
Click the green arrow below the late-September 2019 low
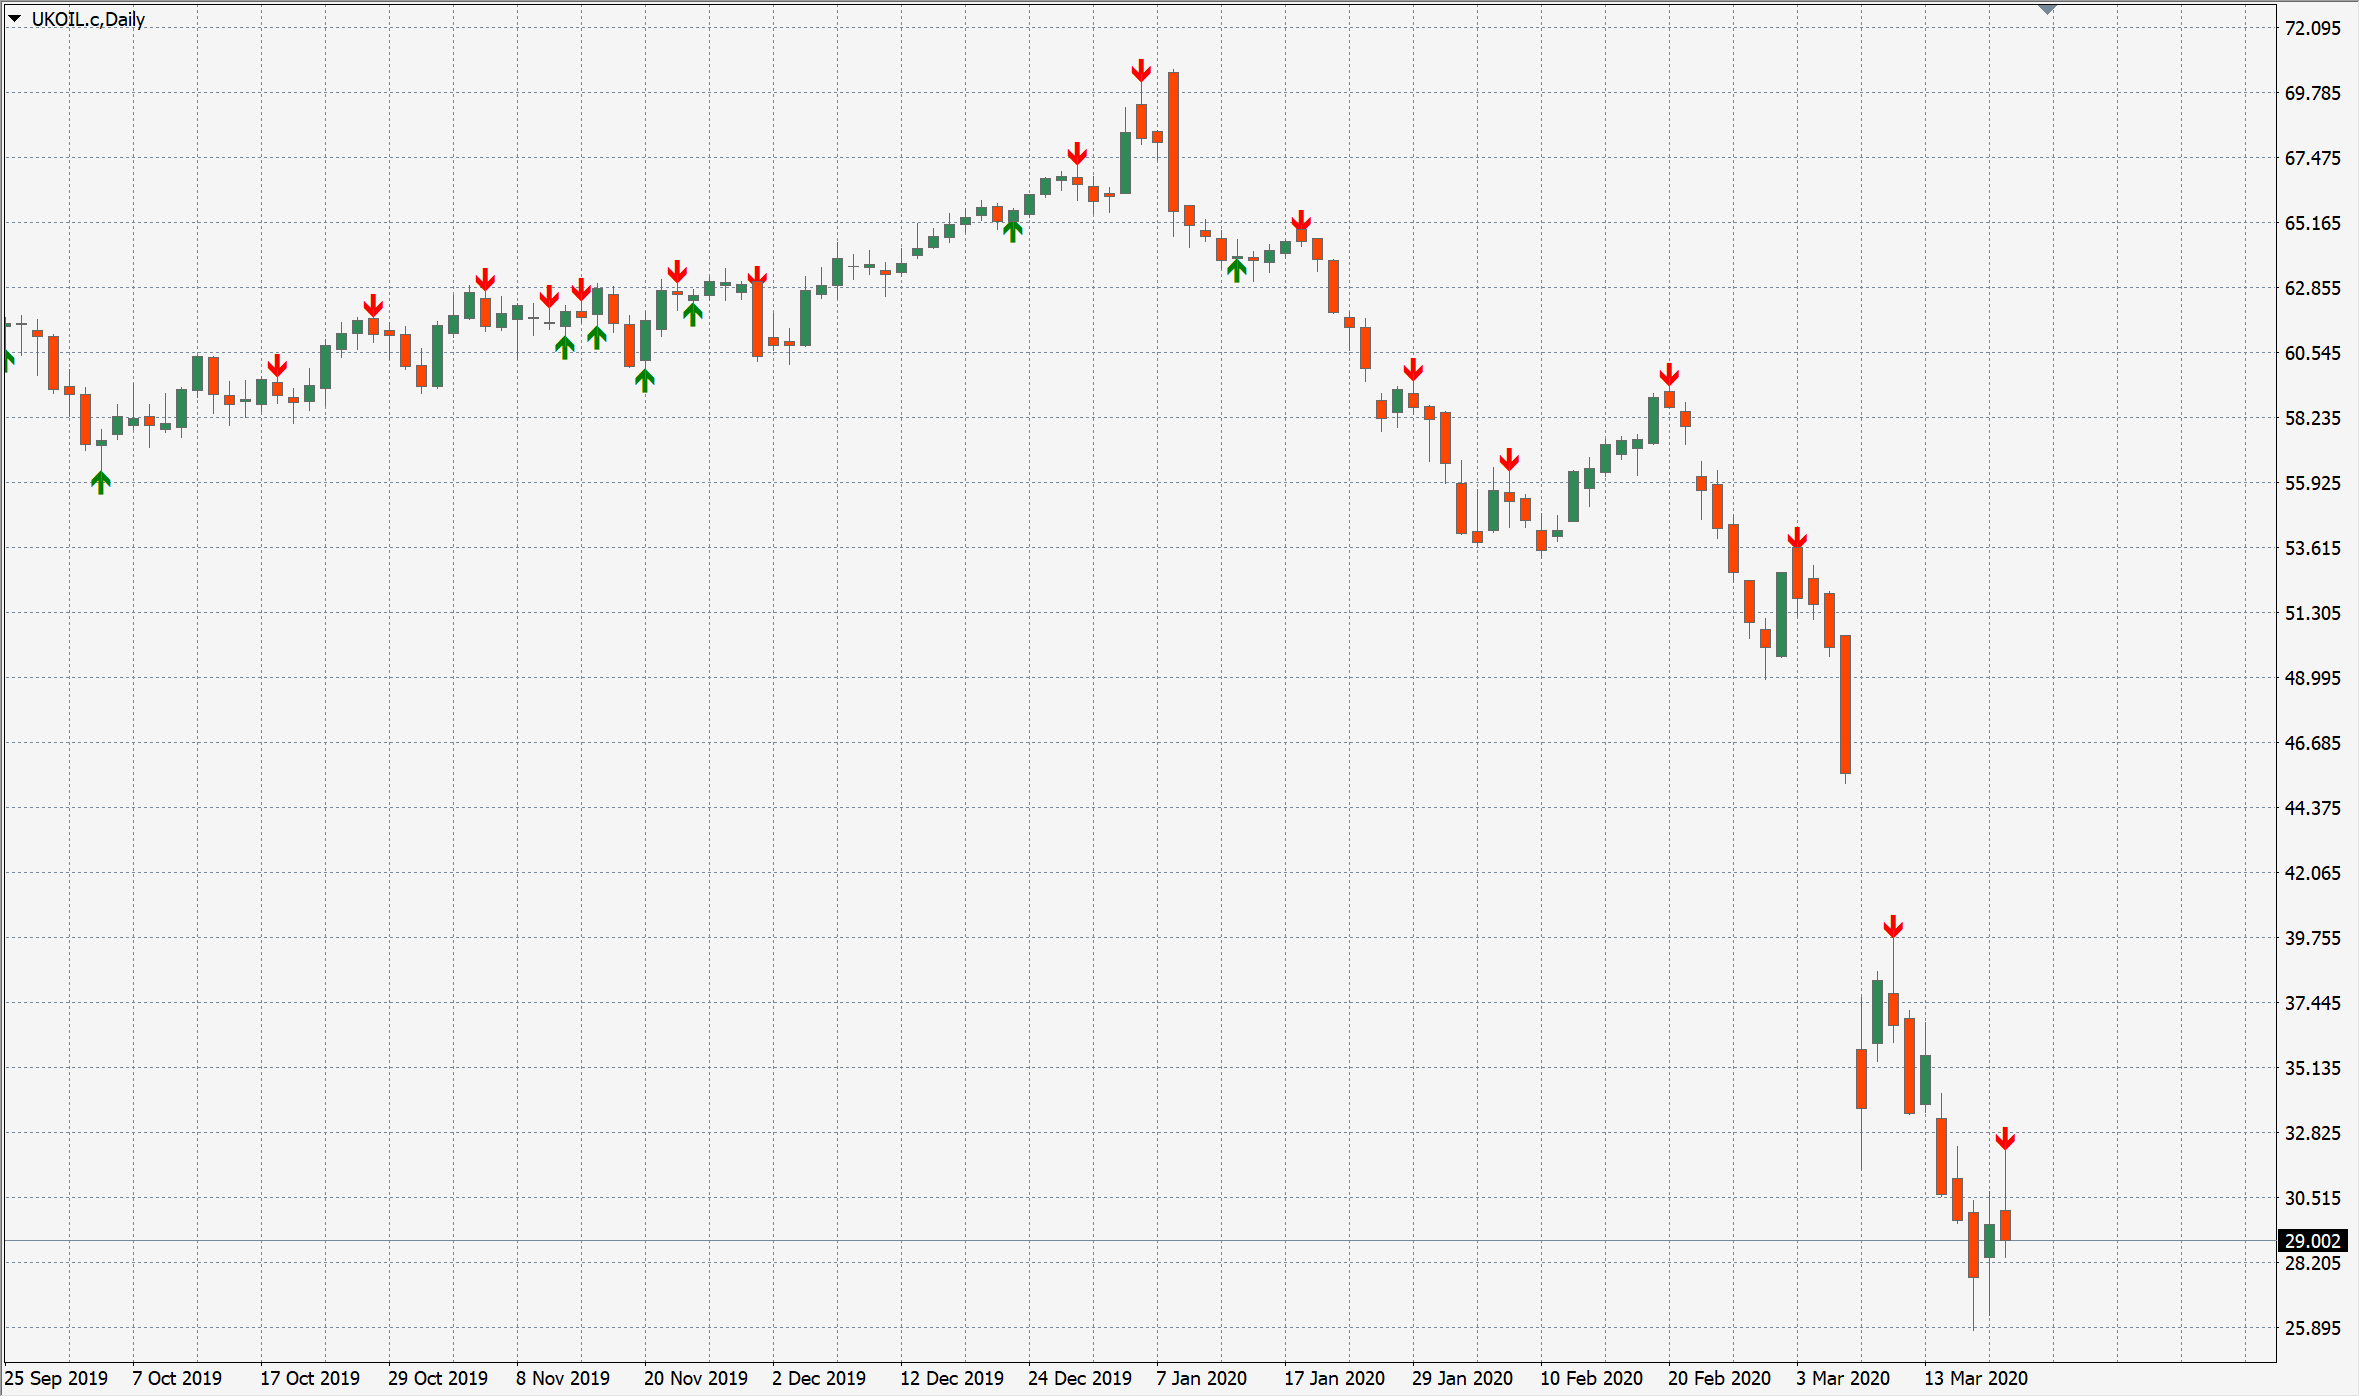click(x=101, y=483)
